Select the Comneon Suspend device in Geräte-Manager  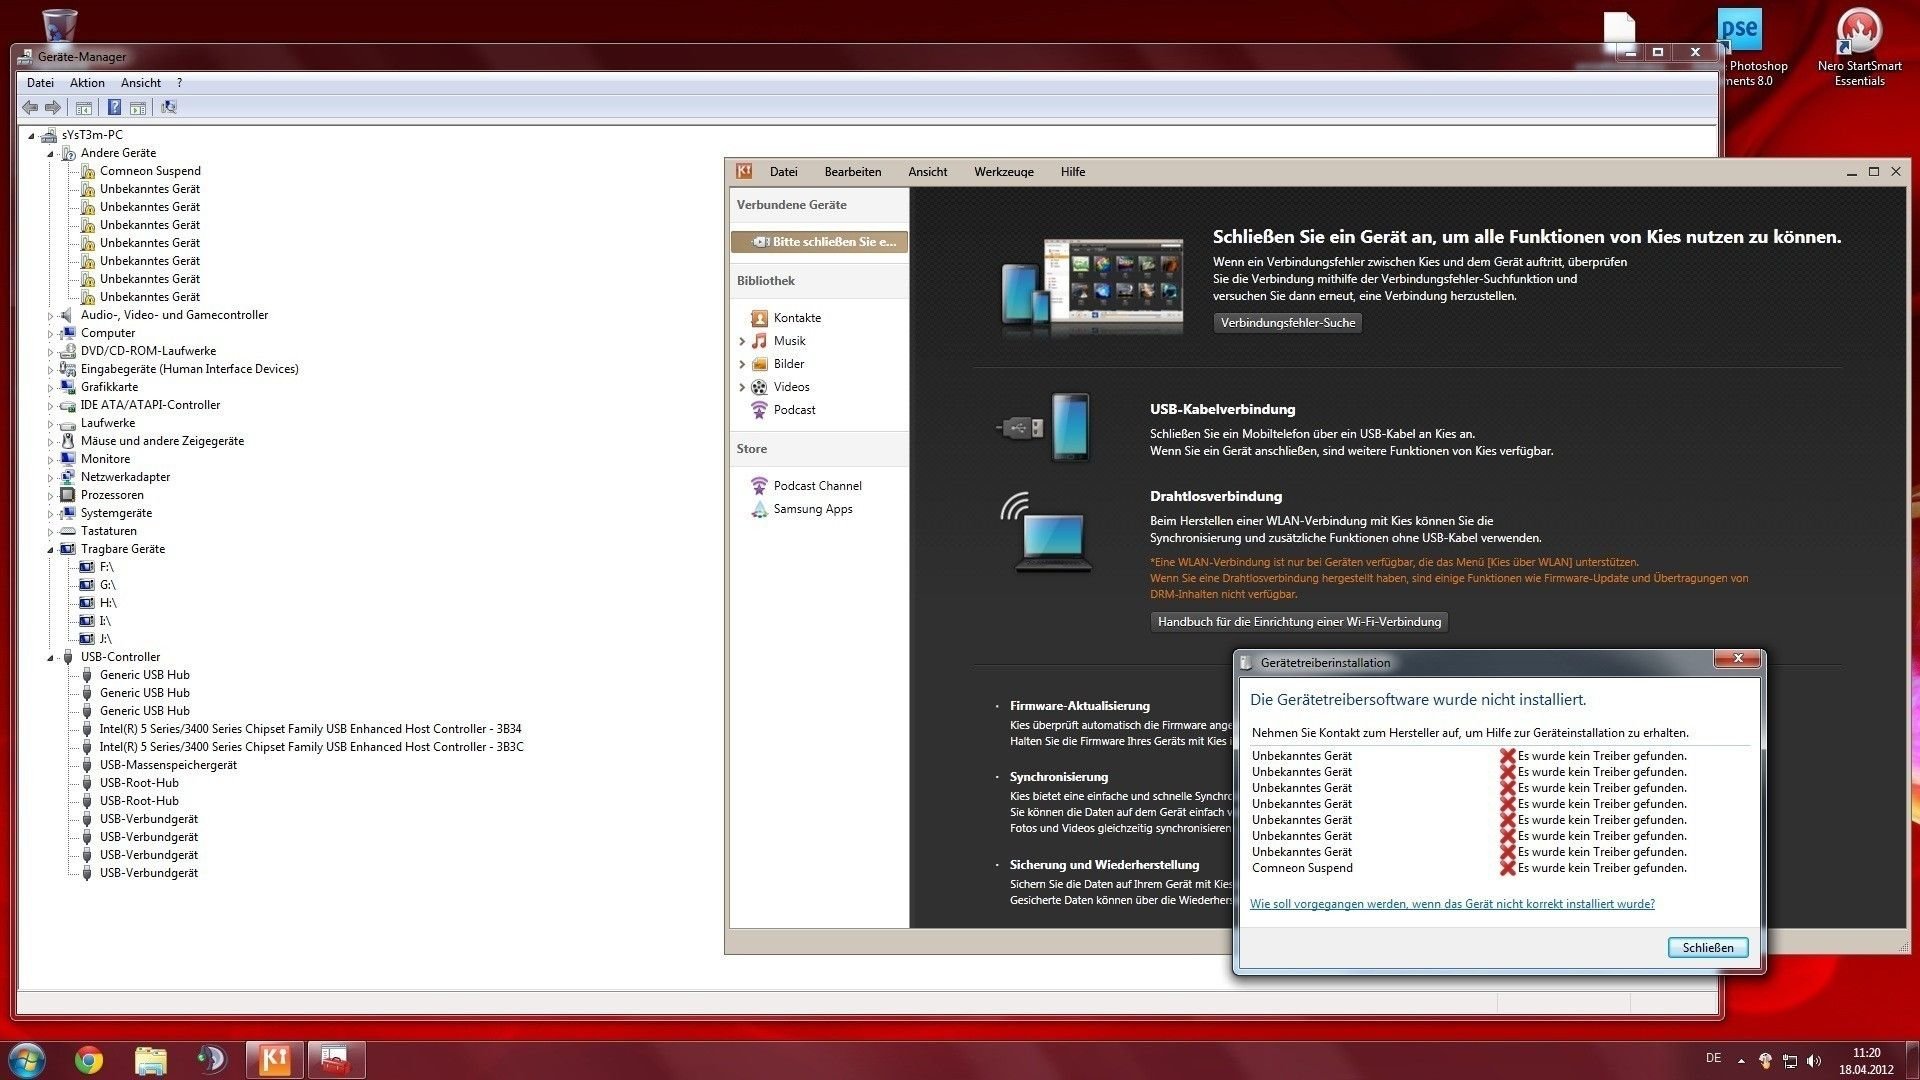click(150, 171)
